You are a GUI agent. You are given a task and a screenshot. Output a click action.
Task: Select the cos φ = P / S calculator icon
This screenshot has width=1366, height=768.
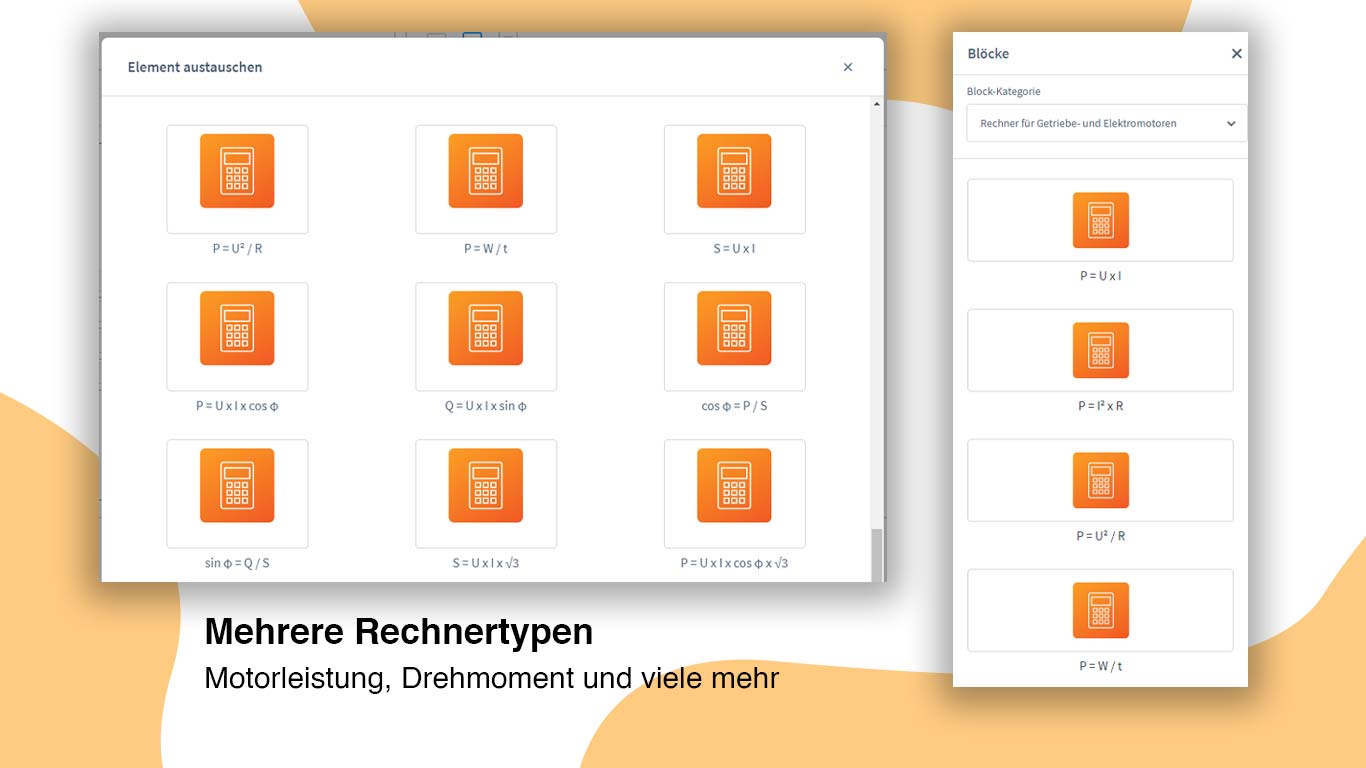(x=734, y=328)
